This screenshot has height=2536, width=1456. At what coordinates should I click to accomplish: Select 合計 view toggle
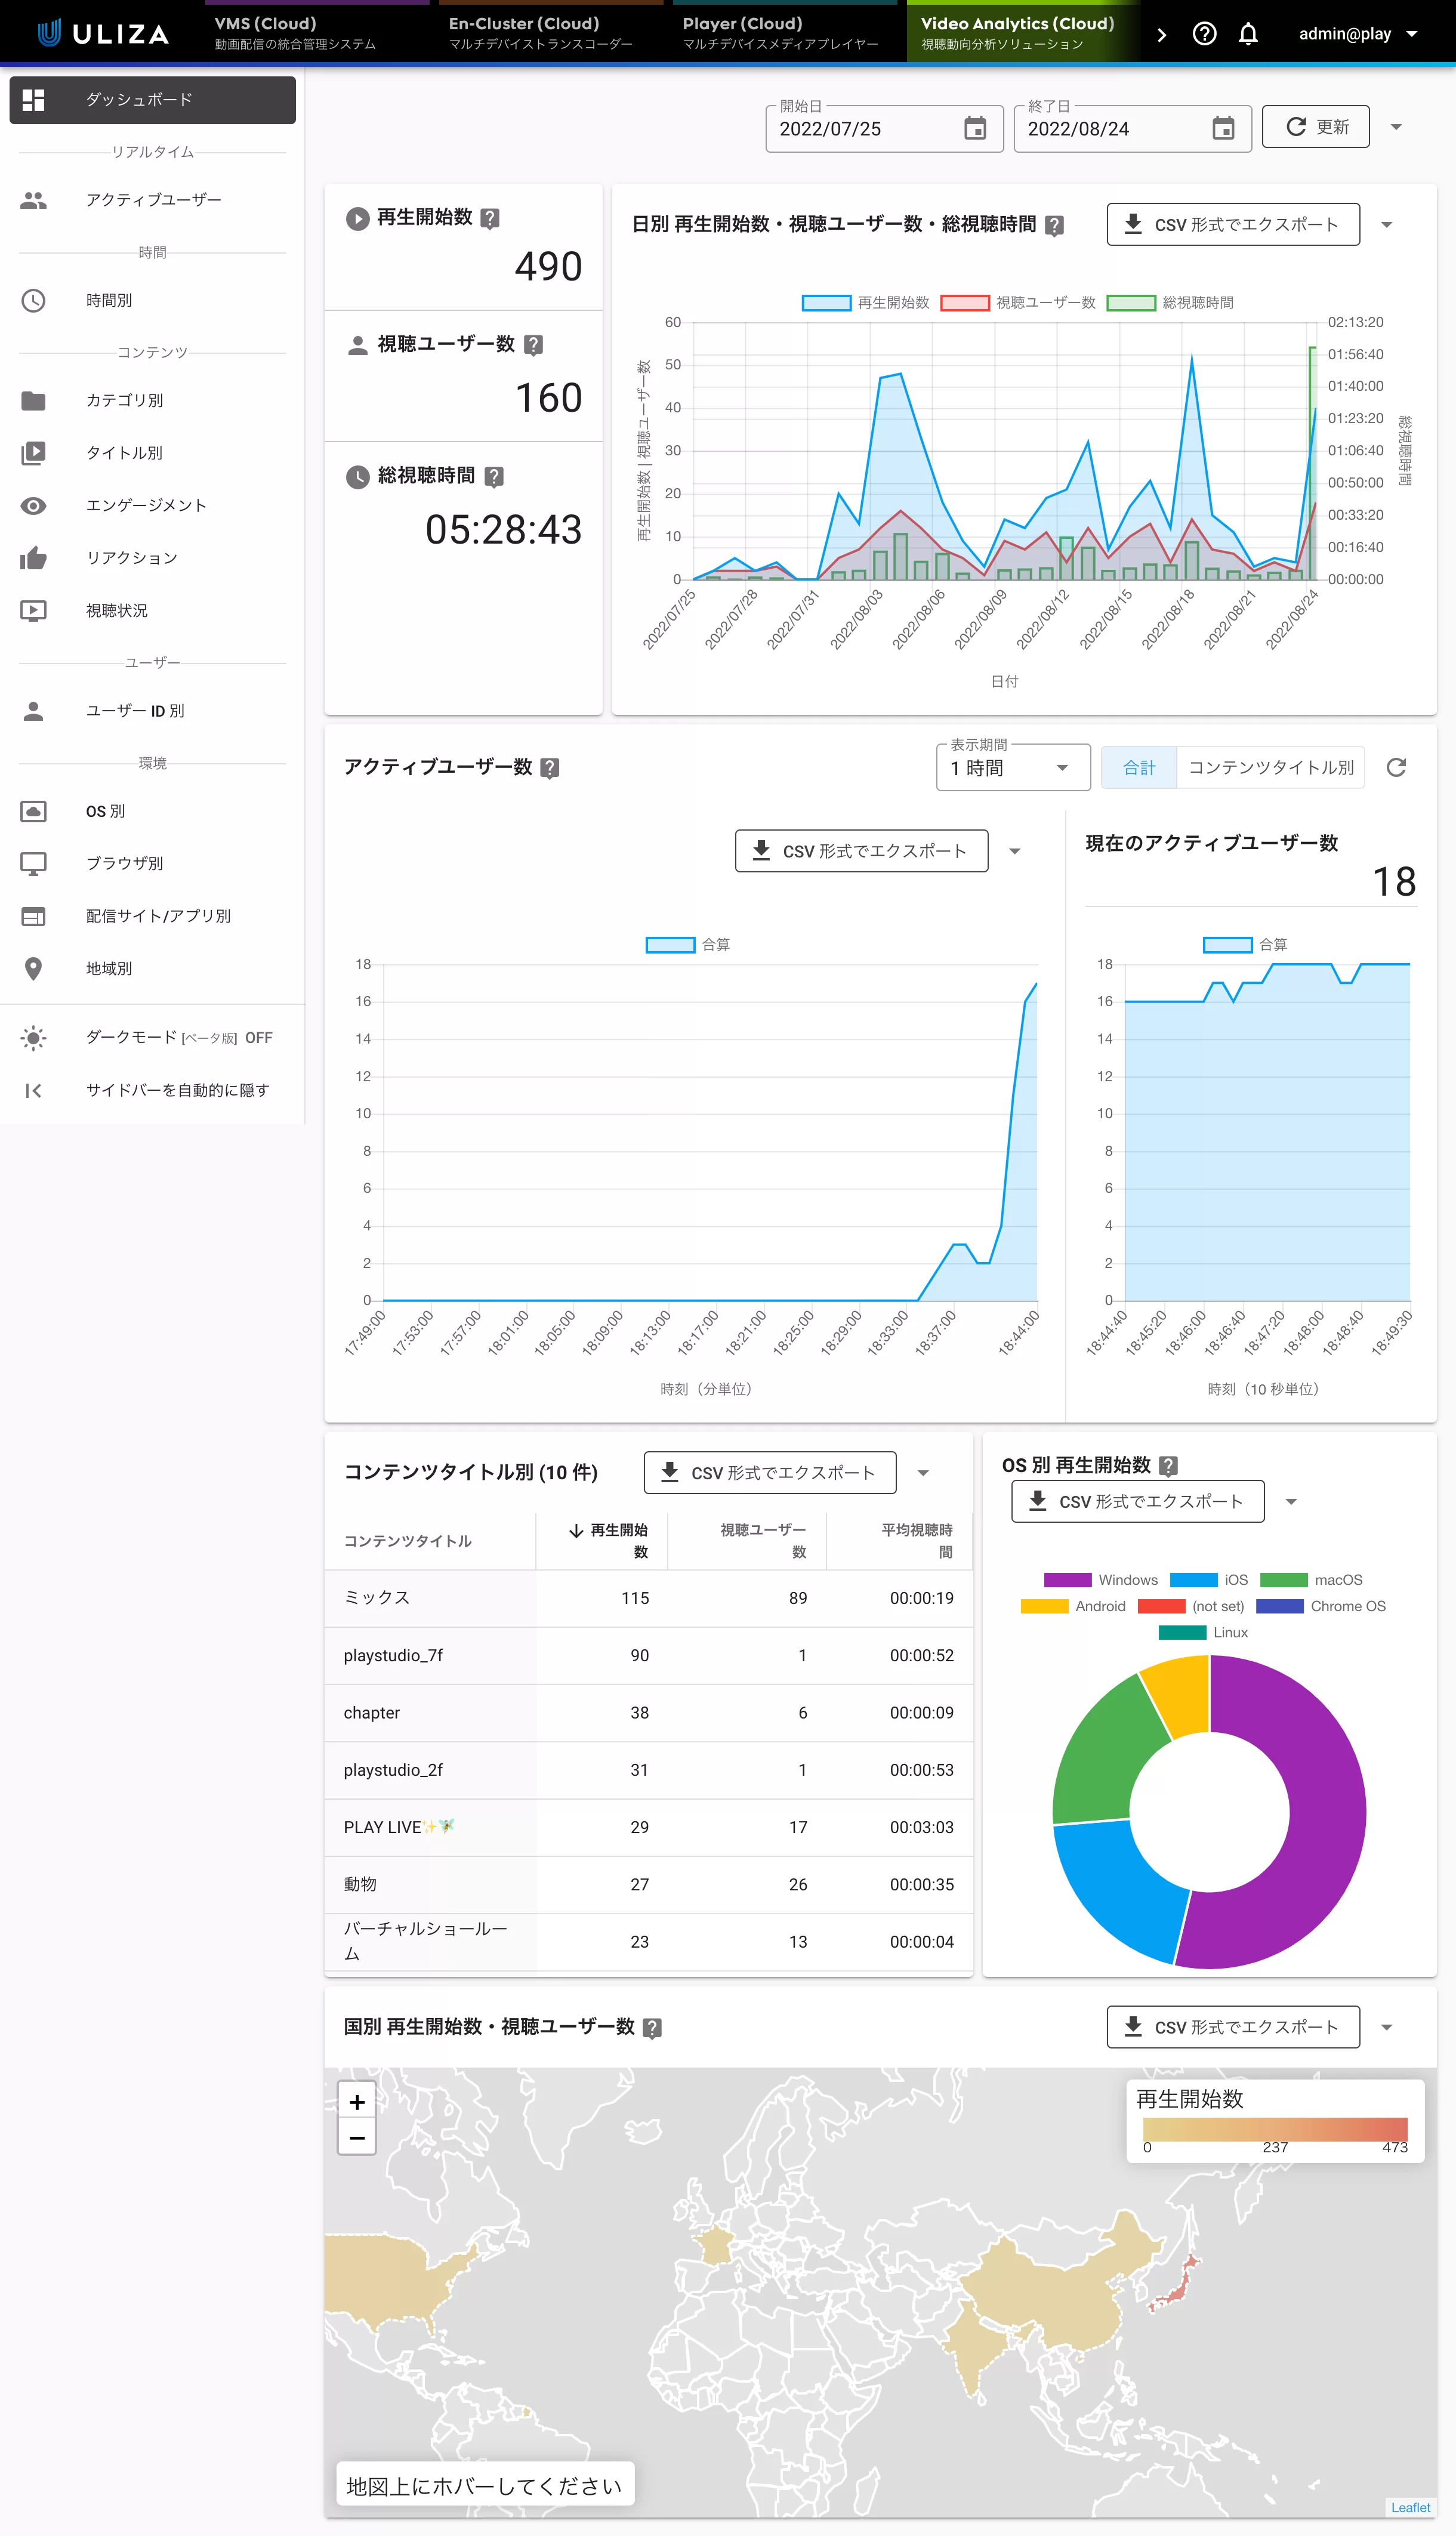tap(1139, 768)
